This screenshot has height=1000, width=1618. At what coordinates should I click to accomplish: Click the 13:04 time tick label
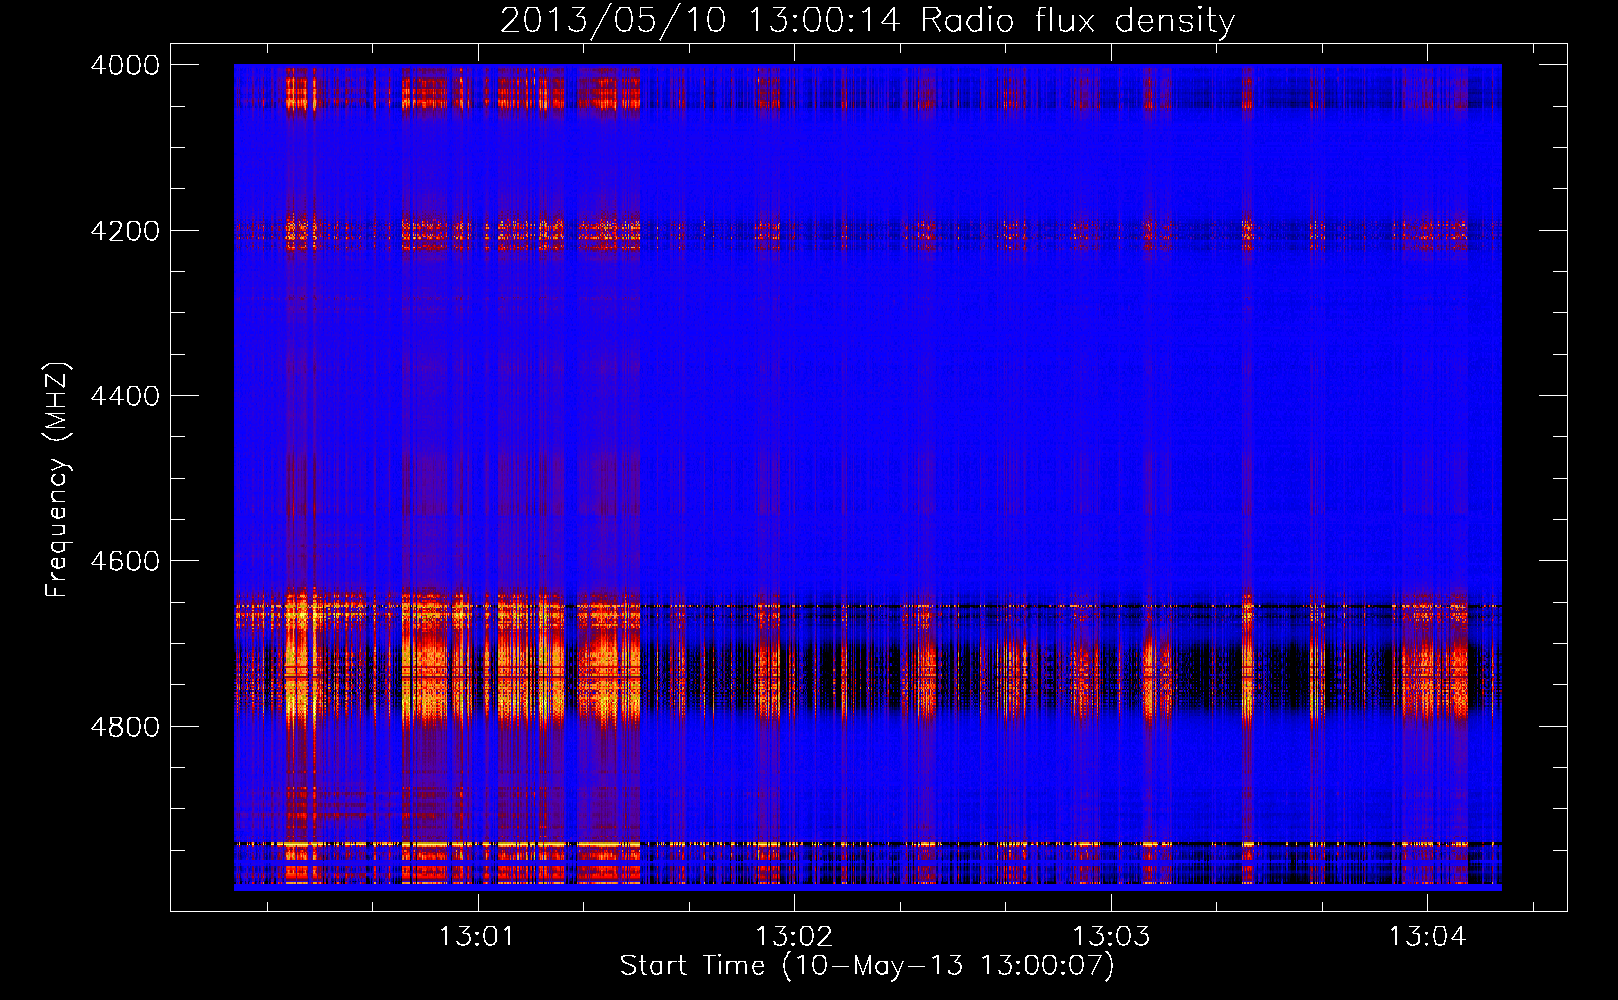pyautogui.click(x=1427, y=937)
